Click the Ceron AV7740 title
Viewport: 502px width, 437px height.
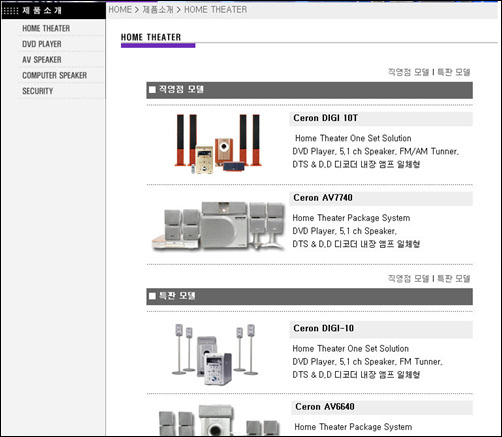tap(323, 198)
